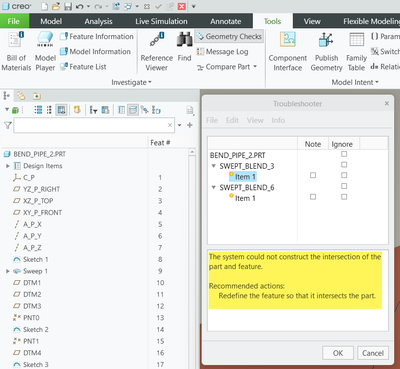Clear the model tree search with X

coord(170,125)
